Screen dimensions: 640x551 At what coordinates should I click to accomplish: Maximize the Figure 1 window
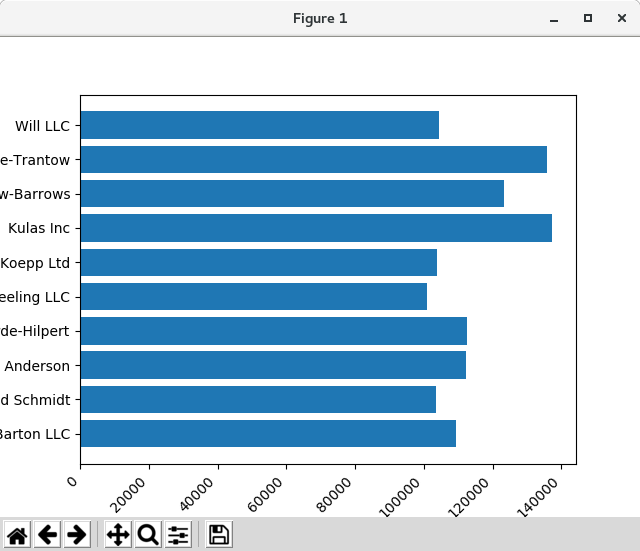(587, 18)
